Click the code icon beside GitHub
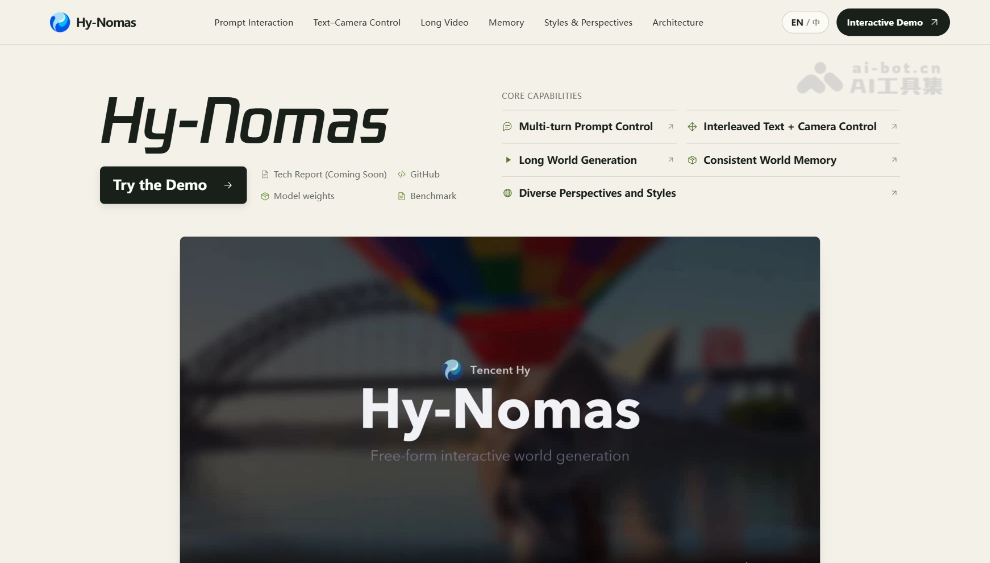The image size is (990, 563). click(402, 174)
